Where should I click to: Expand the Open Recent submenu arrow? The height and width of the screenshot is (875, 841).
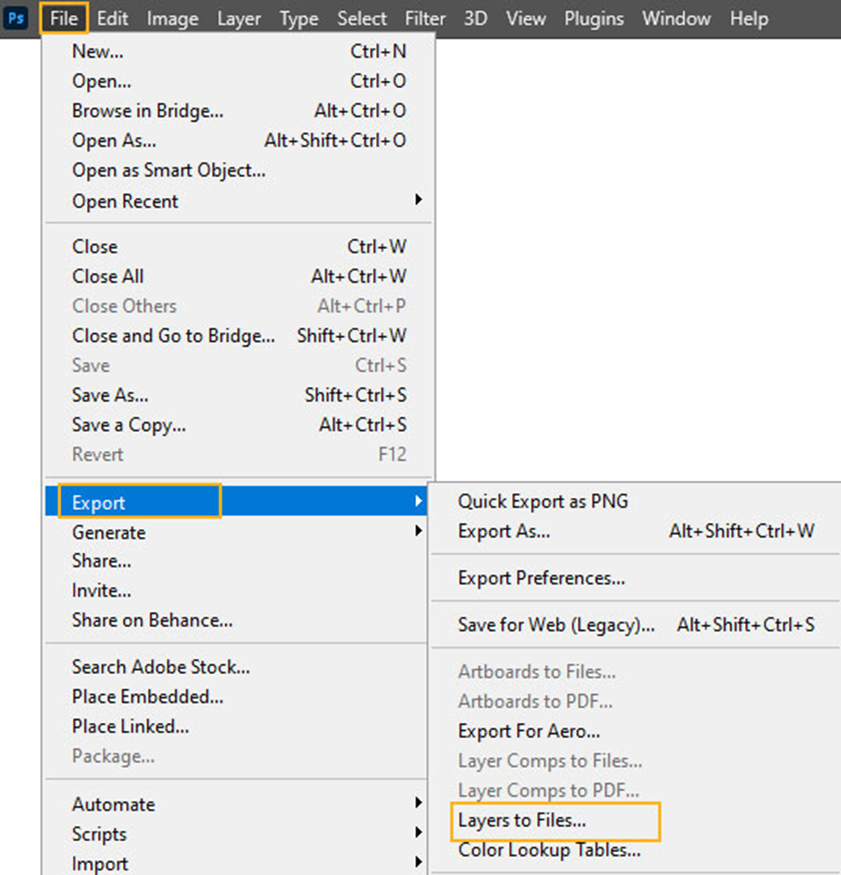(x=418, y=200)
